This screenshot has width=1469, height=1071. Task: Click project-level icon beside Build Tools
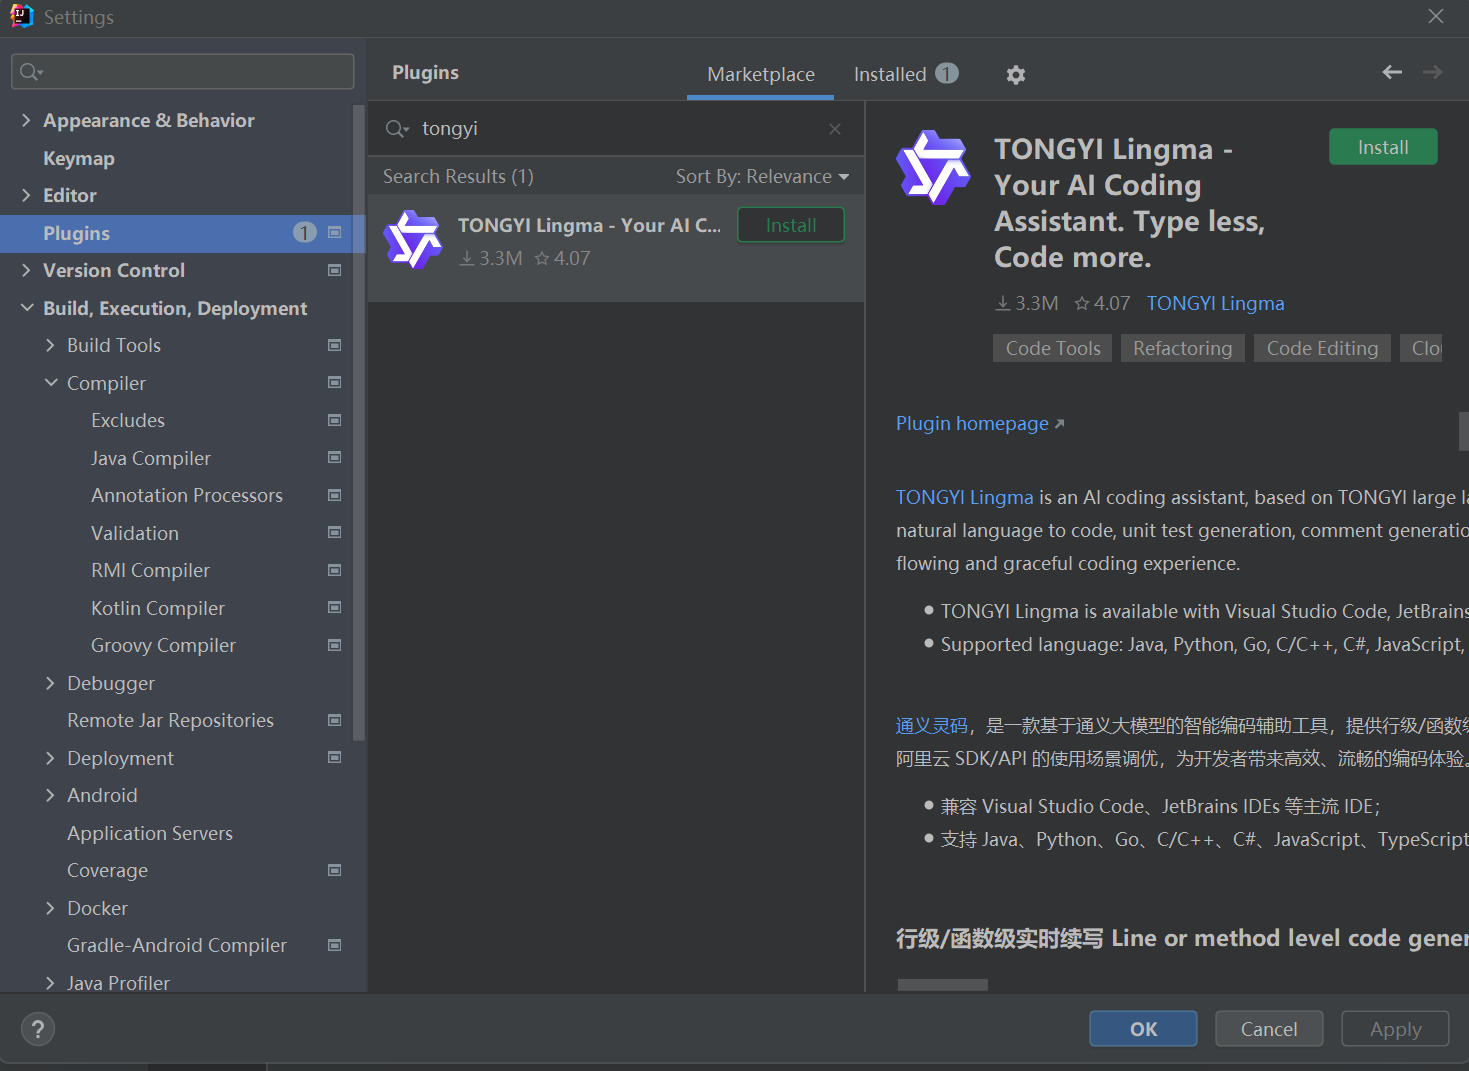point(335,345)
